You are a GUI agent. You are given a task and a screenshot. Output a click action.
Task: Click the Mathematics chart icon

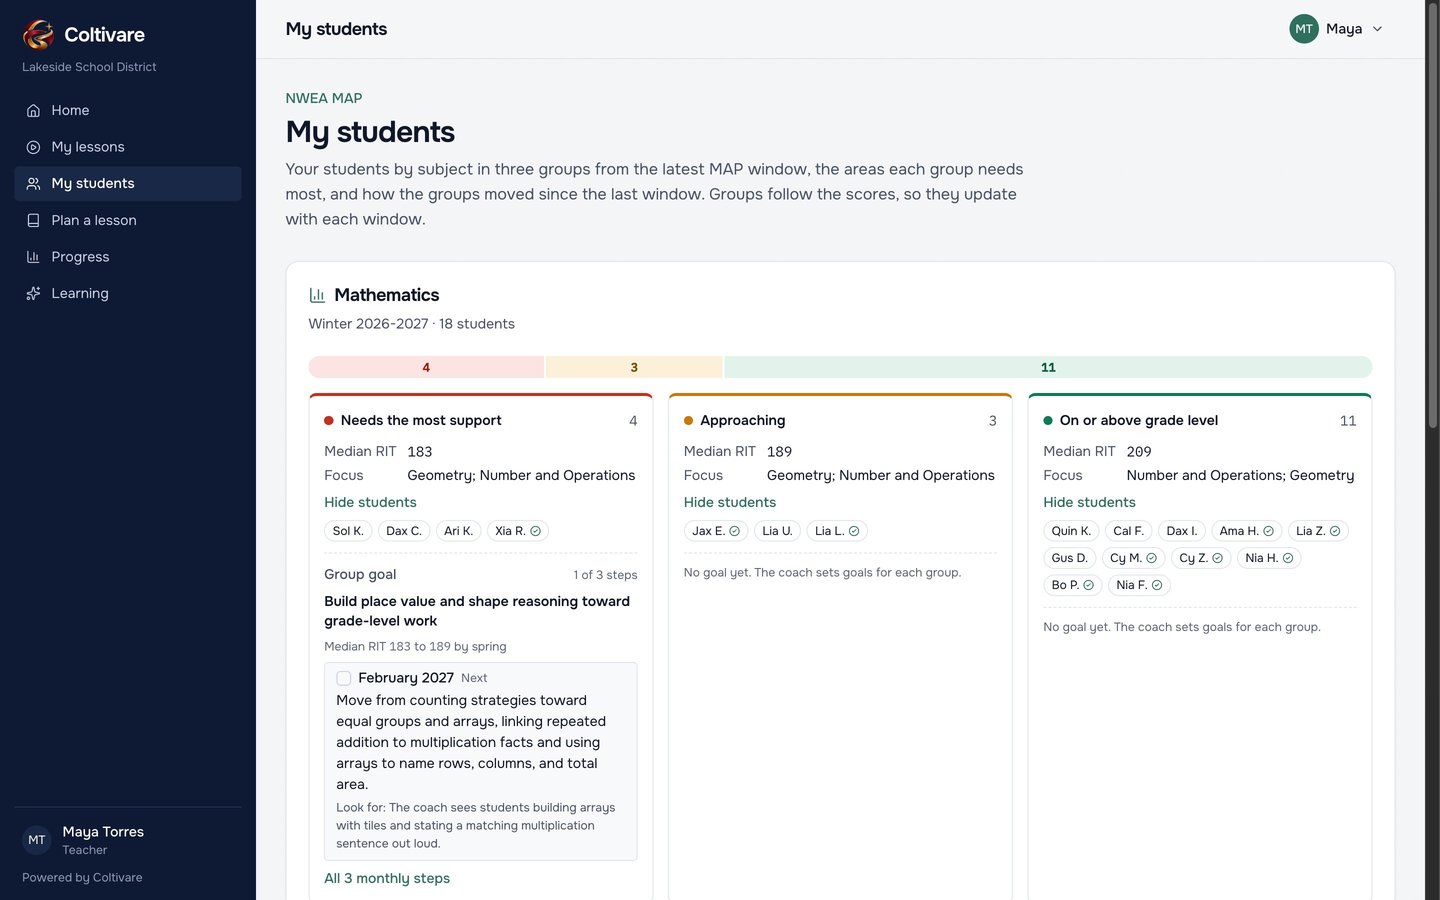pyautogui.click(x=317, y=295)
